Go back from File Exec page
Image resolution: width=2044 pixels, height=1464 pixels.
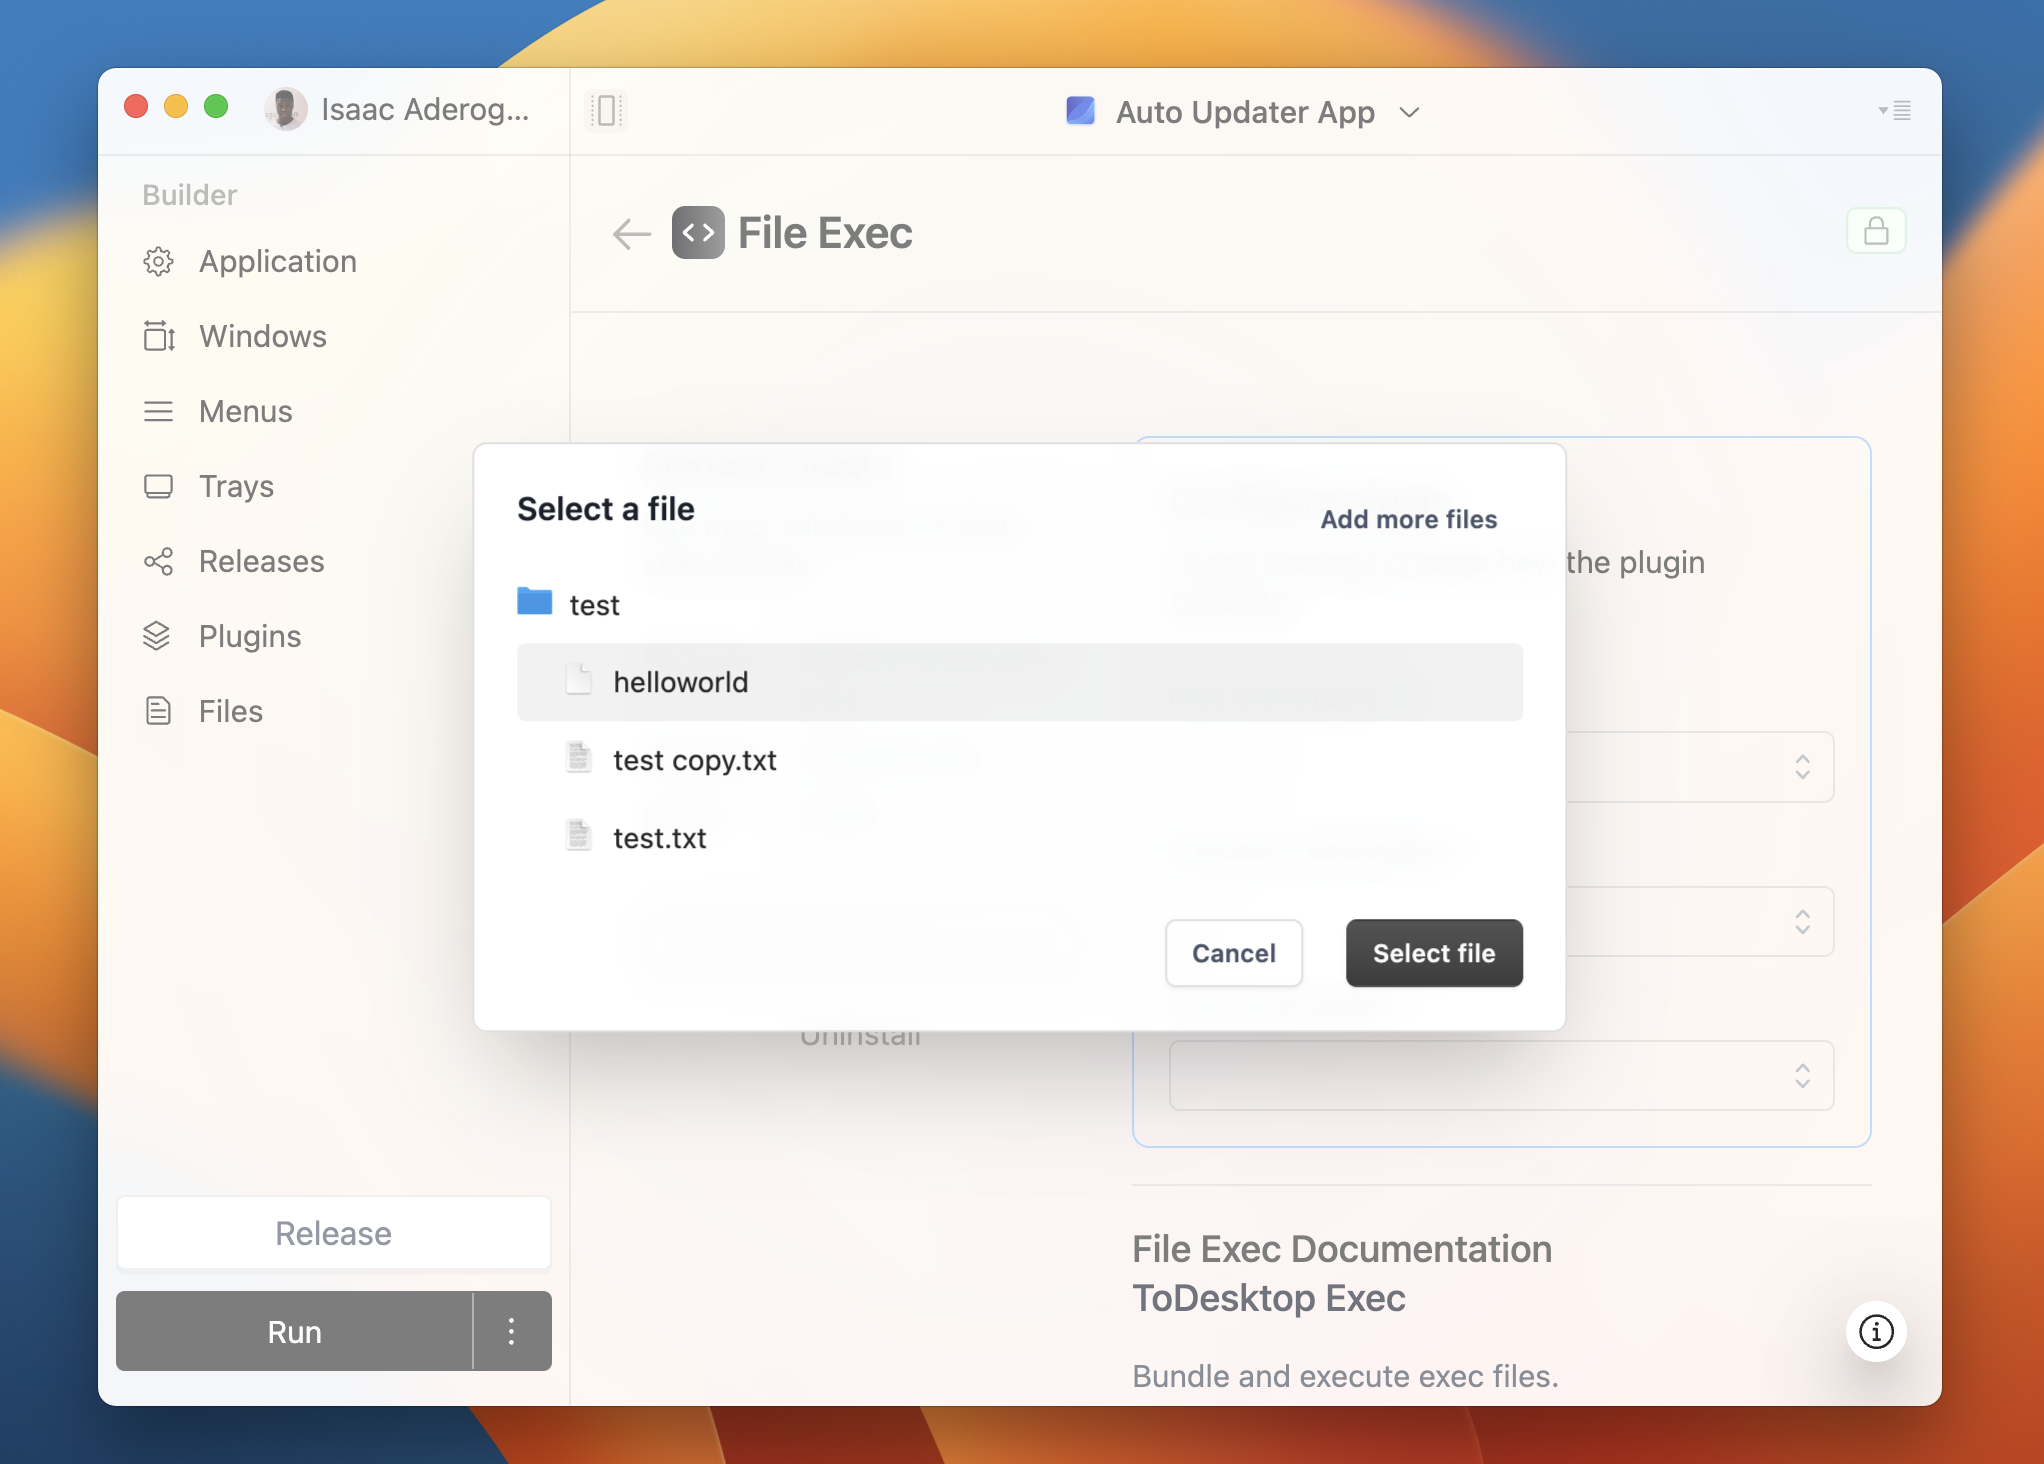click(630, 232)
